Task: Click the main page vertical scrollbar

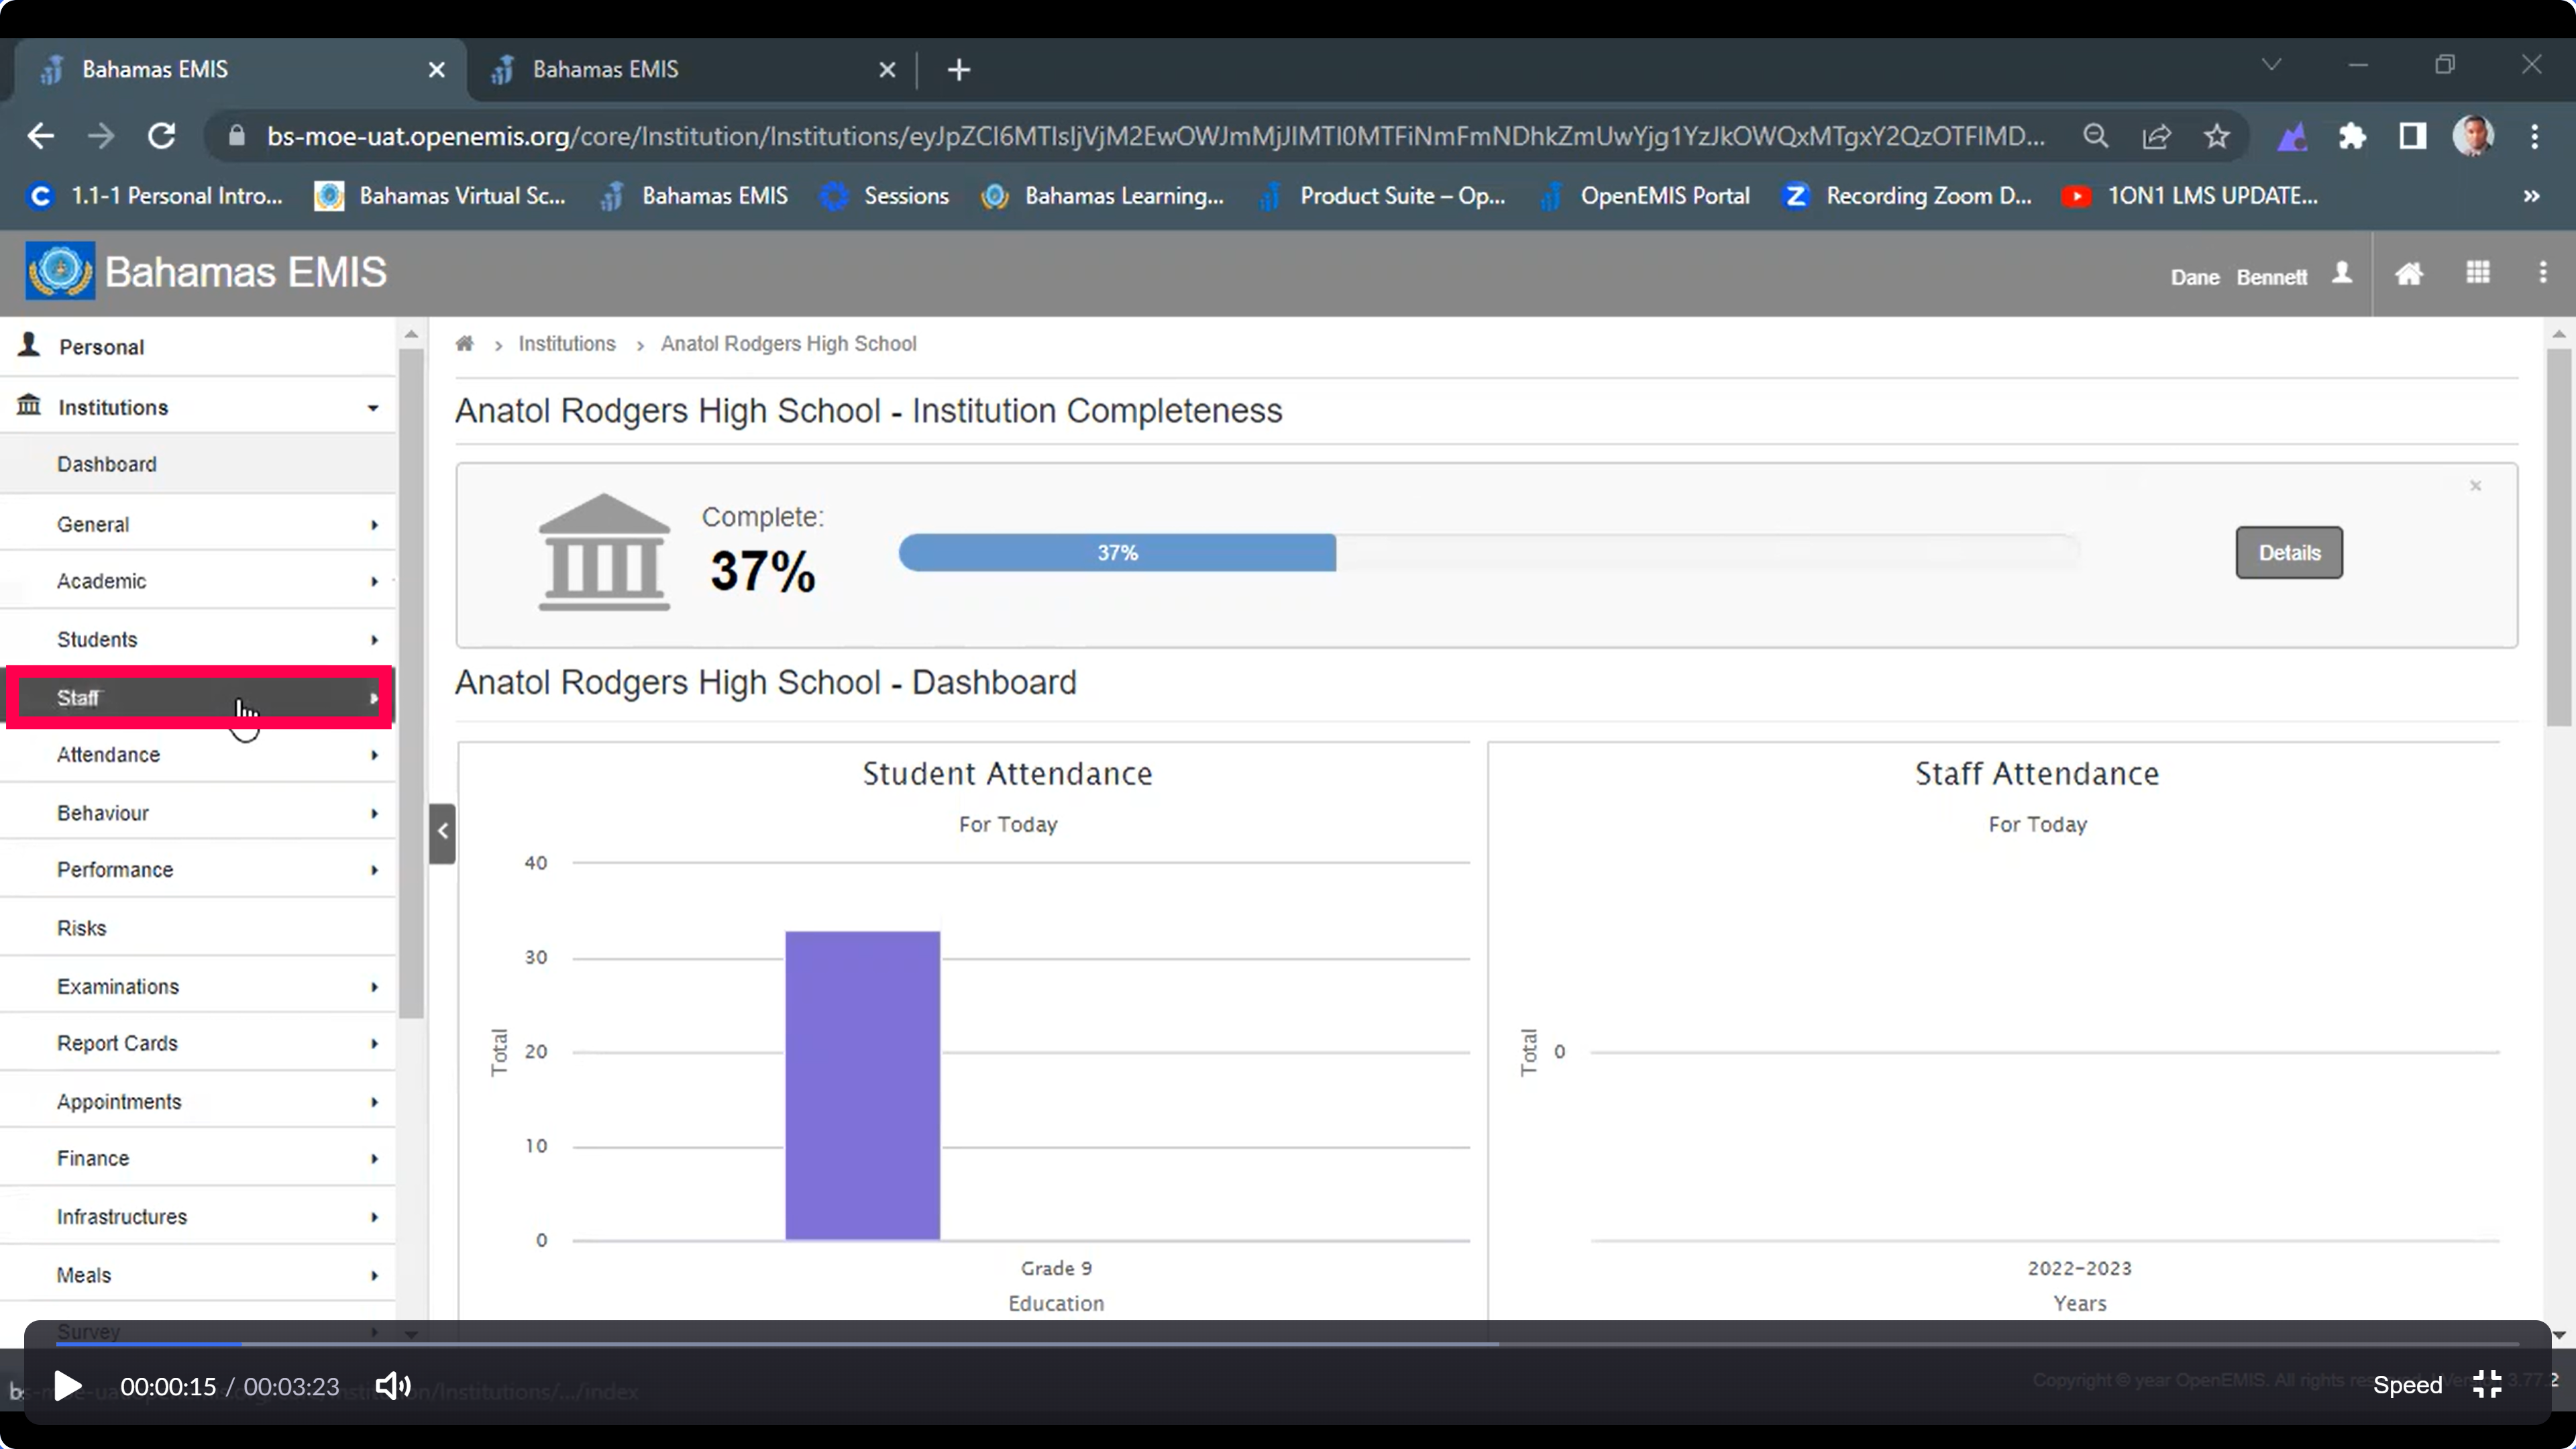Action: [2558, 537]
